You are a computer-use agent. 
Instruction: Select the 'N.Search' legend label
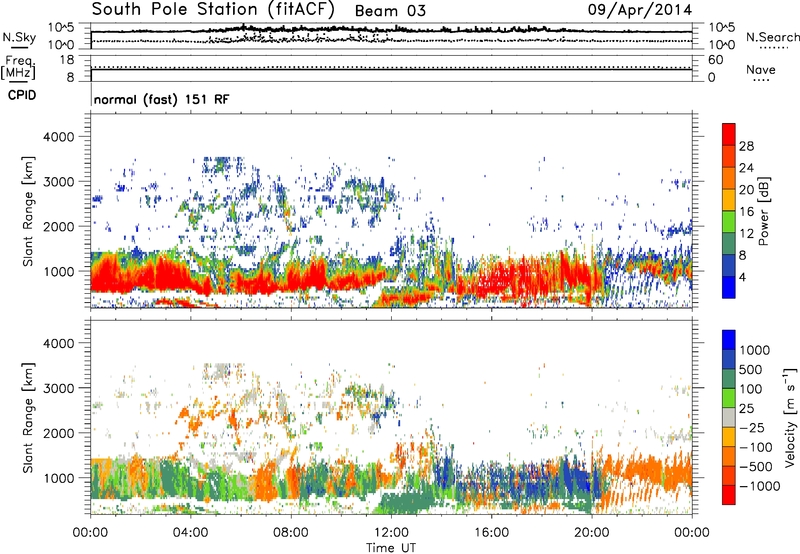coord(772,37)
